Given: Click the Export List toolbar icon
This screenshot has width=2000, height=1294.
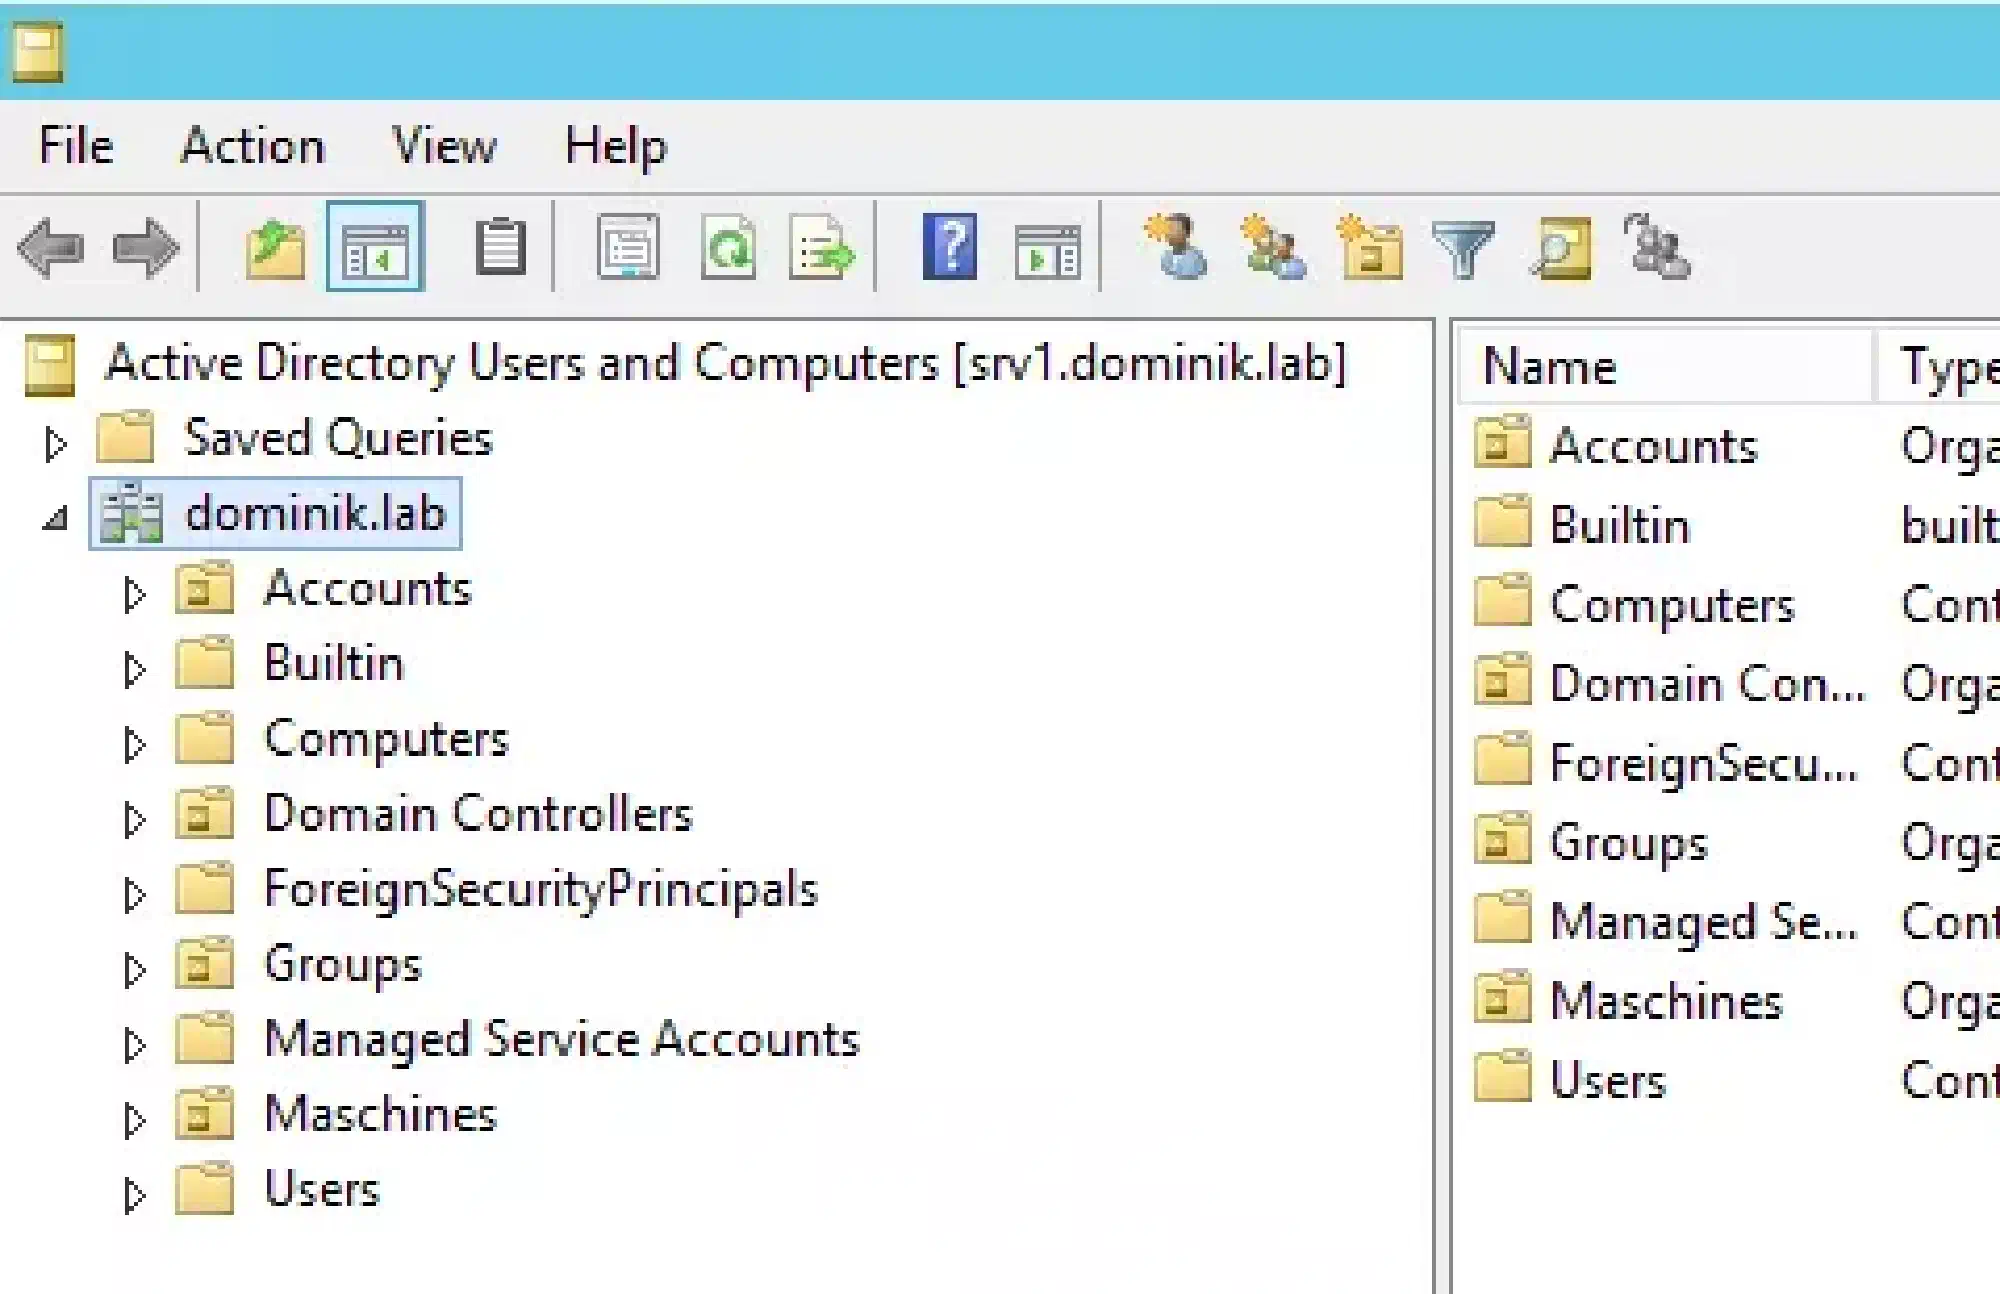Looking at the screenshot, I should click(x=822, y=247).
